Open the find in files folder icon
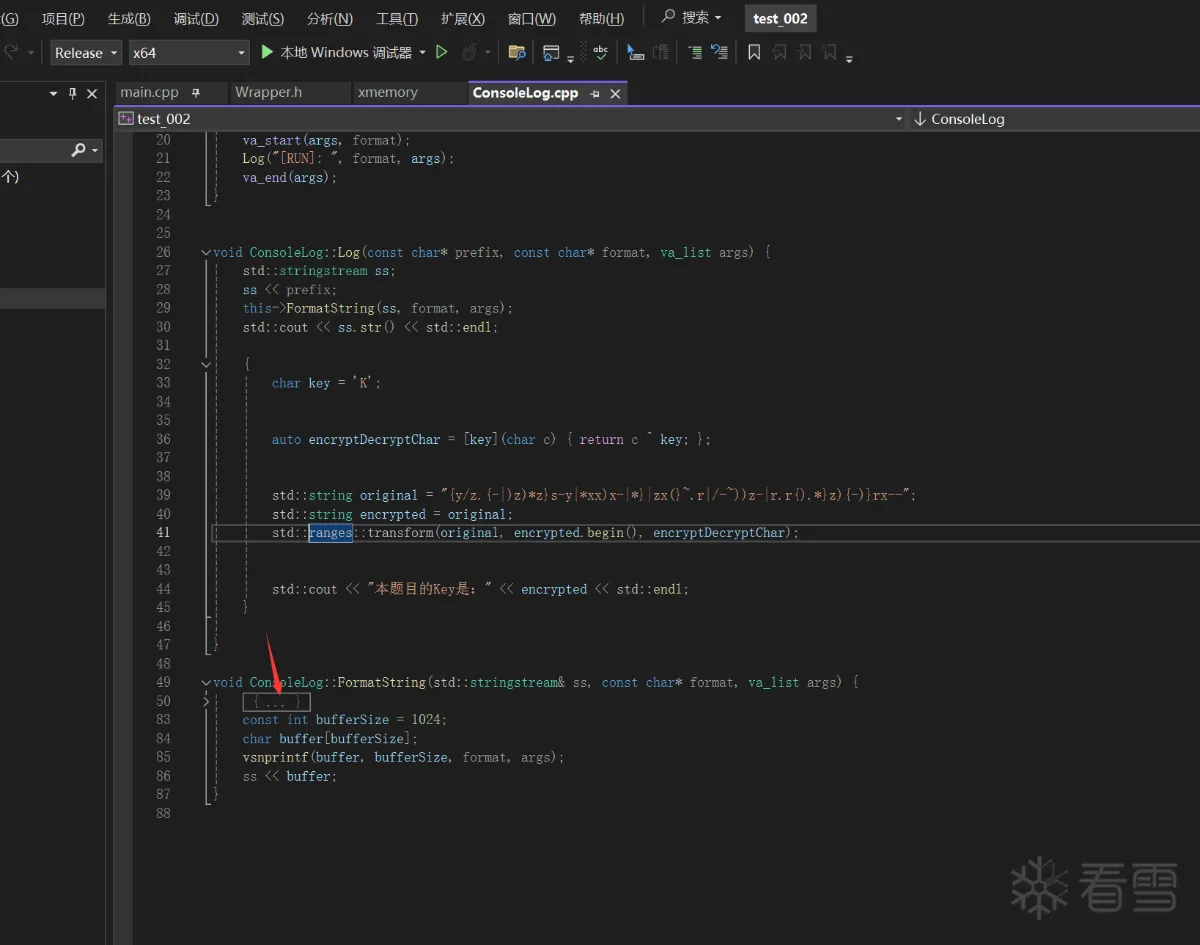 coord(517,52)
